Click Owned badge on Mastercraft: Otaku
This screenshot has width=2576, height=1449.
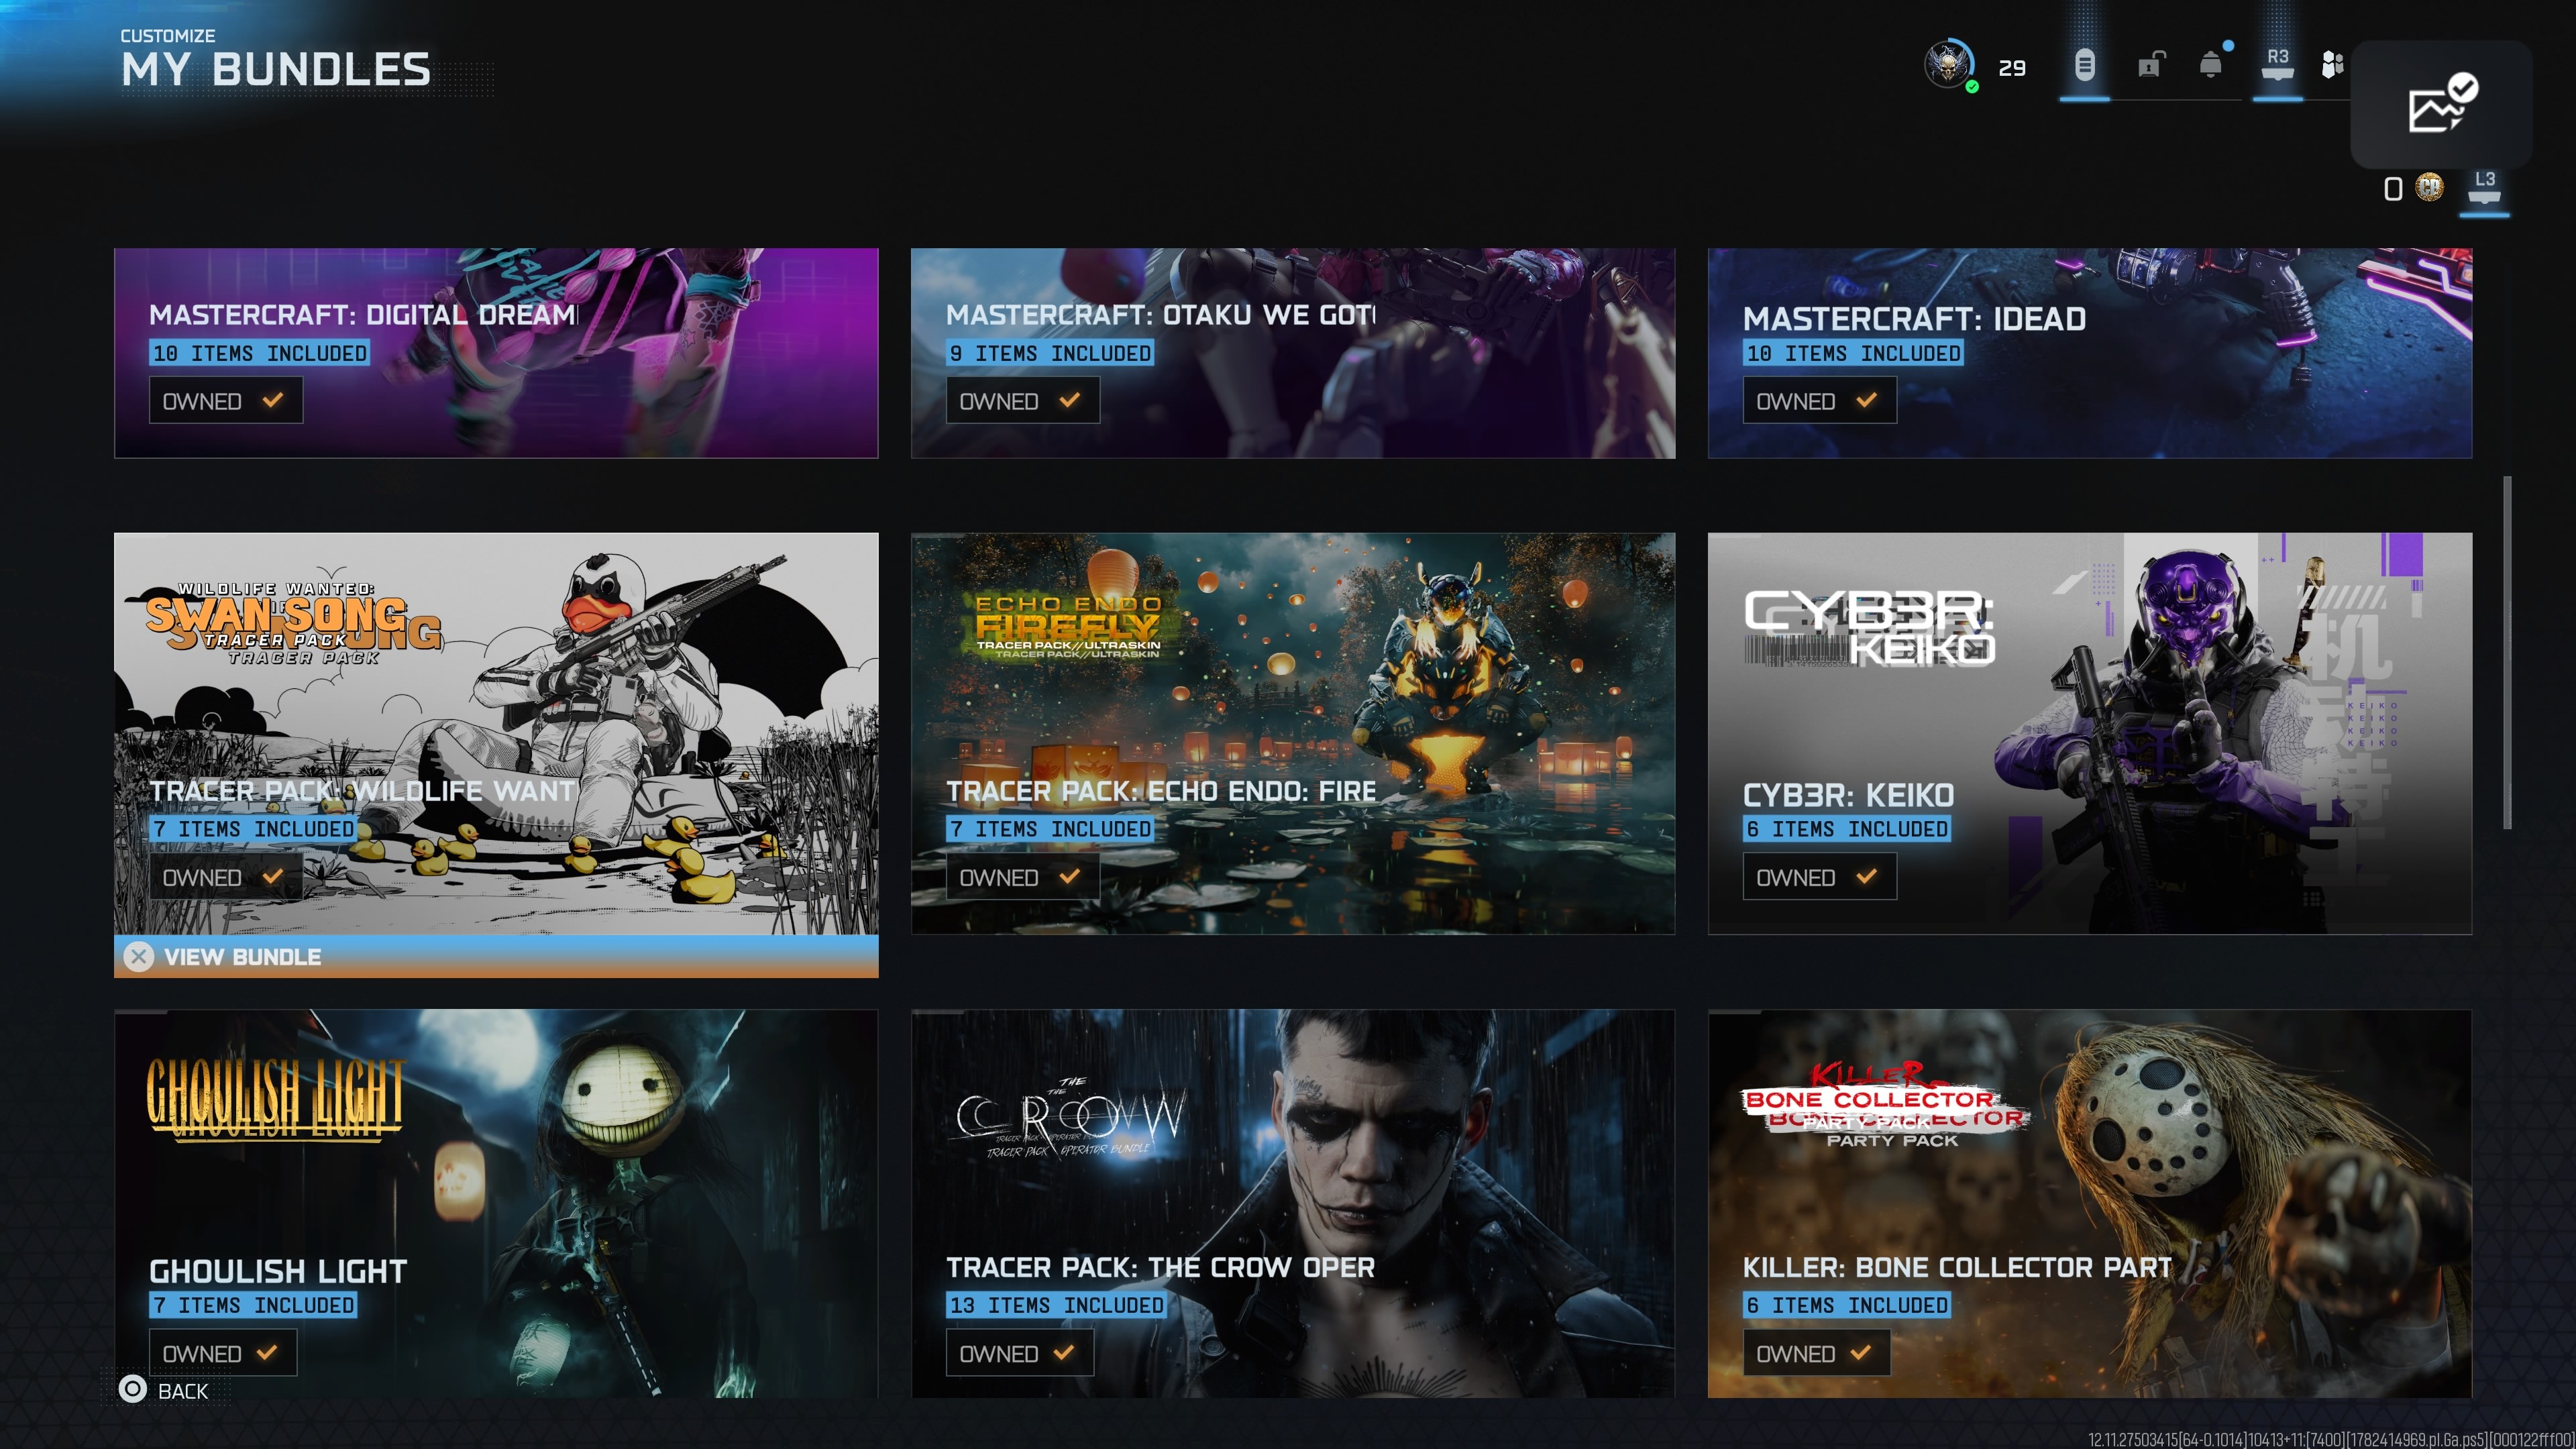pos(1023,401)
